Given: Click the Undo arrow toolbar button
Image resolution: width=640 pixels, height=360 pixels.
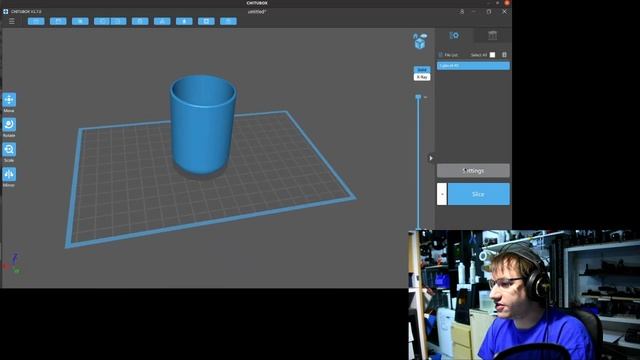Looking at the screenshot, I should 102,21.
